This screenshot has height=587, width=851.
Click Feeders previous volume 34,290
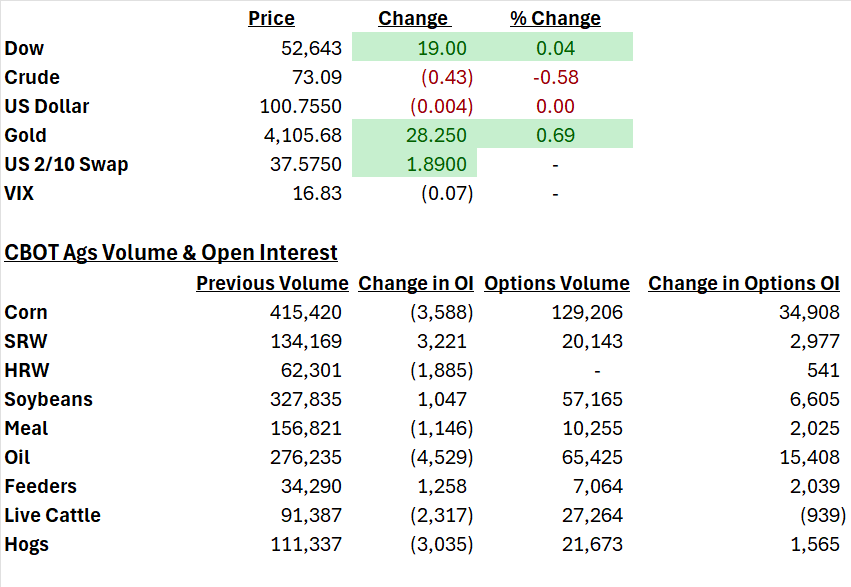[x=312, y=487]
